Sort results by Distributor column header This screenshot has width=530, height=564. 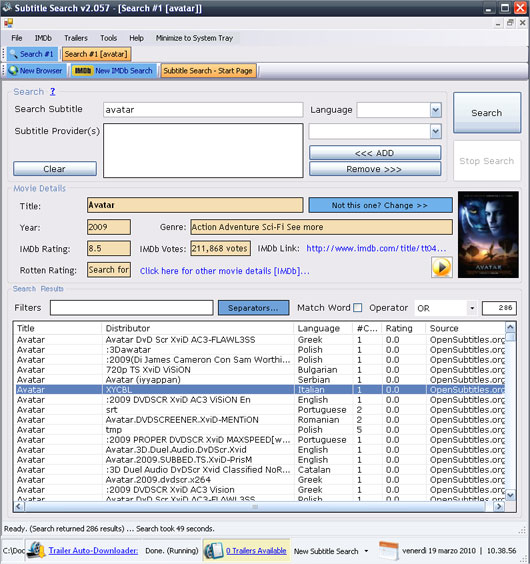tap(198, 328)
